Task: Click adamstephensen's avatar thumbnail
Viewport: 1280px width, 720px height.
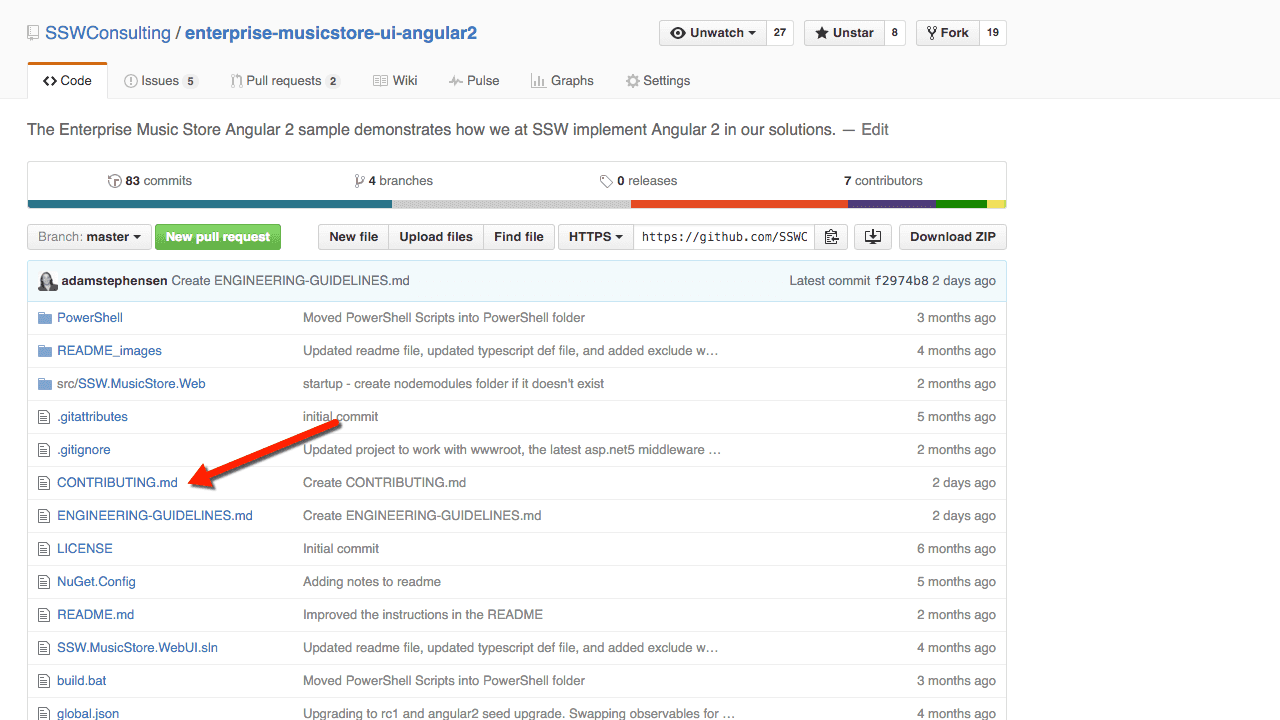Action: [x=47, y=281]
